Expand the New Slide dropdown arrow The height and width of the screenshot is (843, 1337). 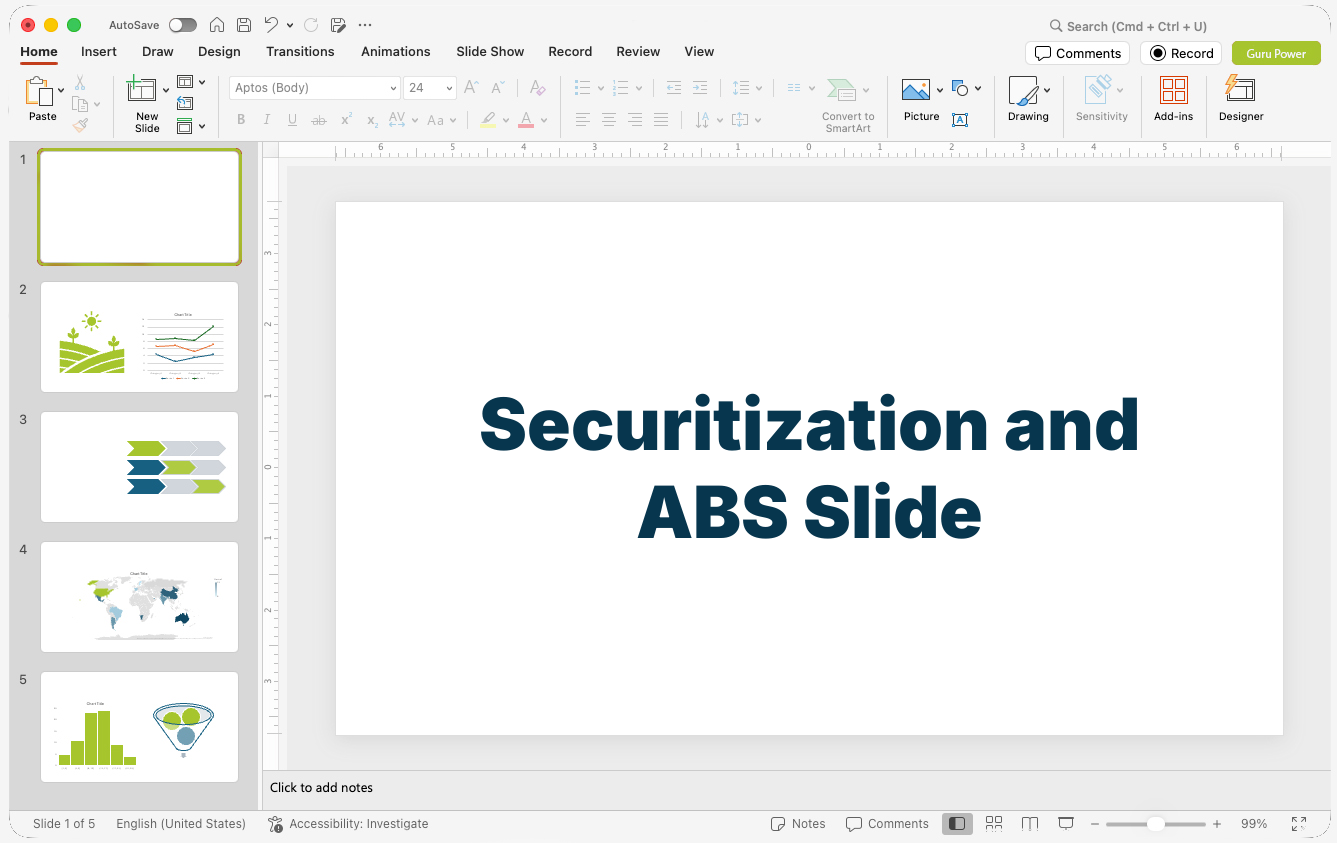[166, 91]
